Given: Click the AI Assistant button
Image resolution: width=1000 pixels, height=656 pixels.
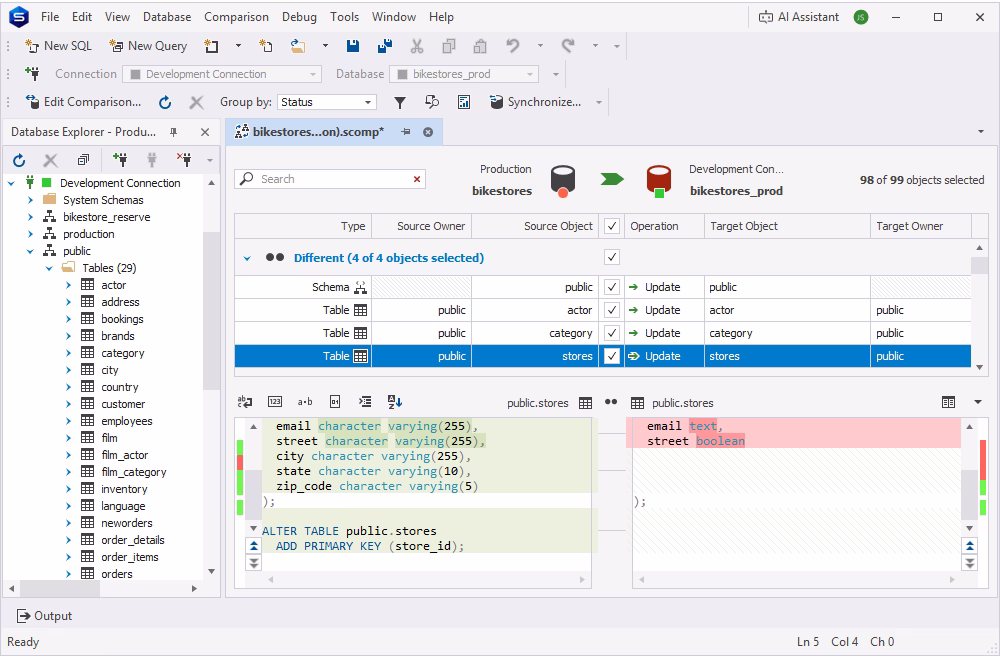Looking at the screenshot, I should [x=798, y=17].
